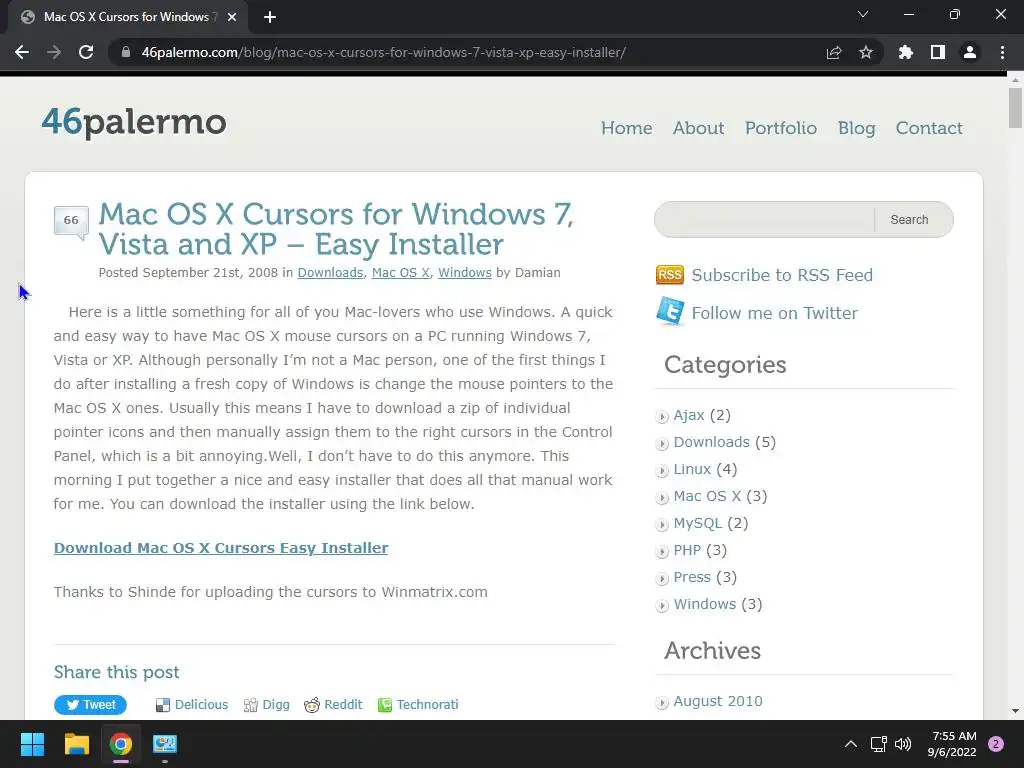Click the Tweet share button
1024x768 pixels.
tap(90, 705)
